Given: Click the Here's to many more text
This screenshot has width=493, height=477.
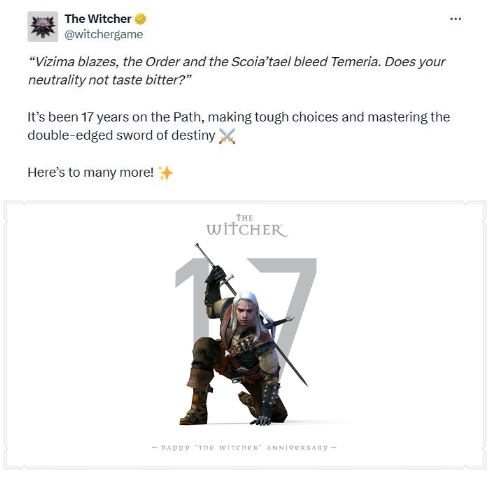Looking at the screenshot, I should click(91, 173).
